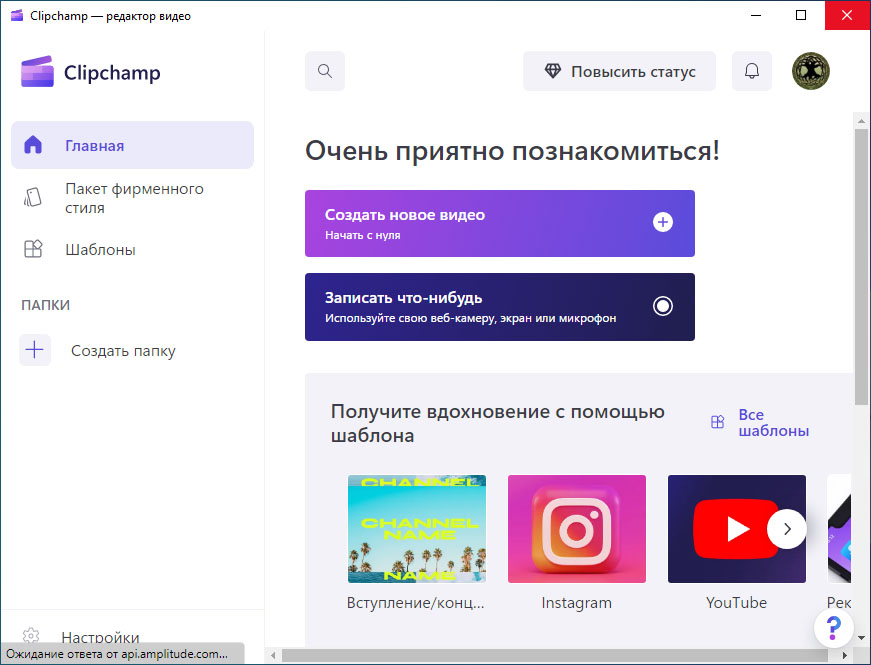Click the horizontal scrollbar left arrow
The width and height of the screenshot is (871, 665).
pos(273,656)
